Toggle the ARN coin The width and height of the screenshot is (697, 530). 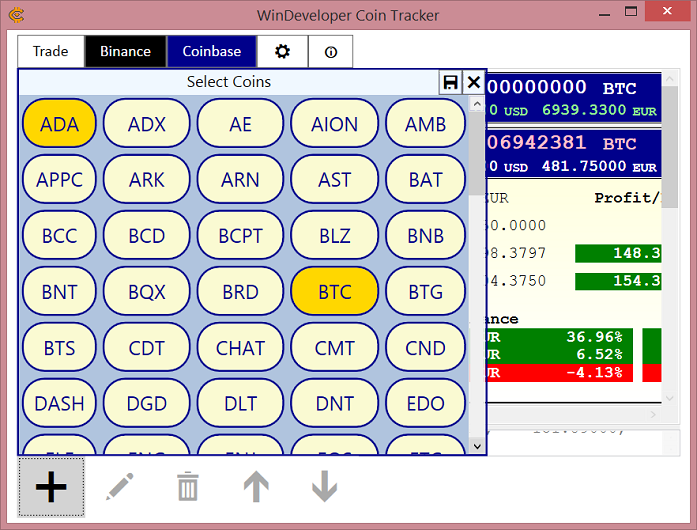click(x=240, y=179)
